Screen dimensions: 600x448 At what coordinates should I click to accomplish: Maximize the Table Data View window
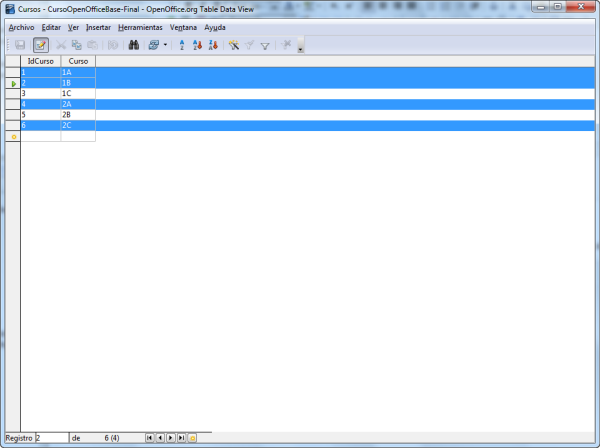(558, 7)
